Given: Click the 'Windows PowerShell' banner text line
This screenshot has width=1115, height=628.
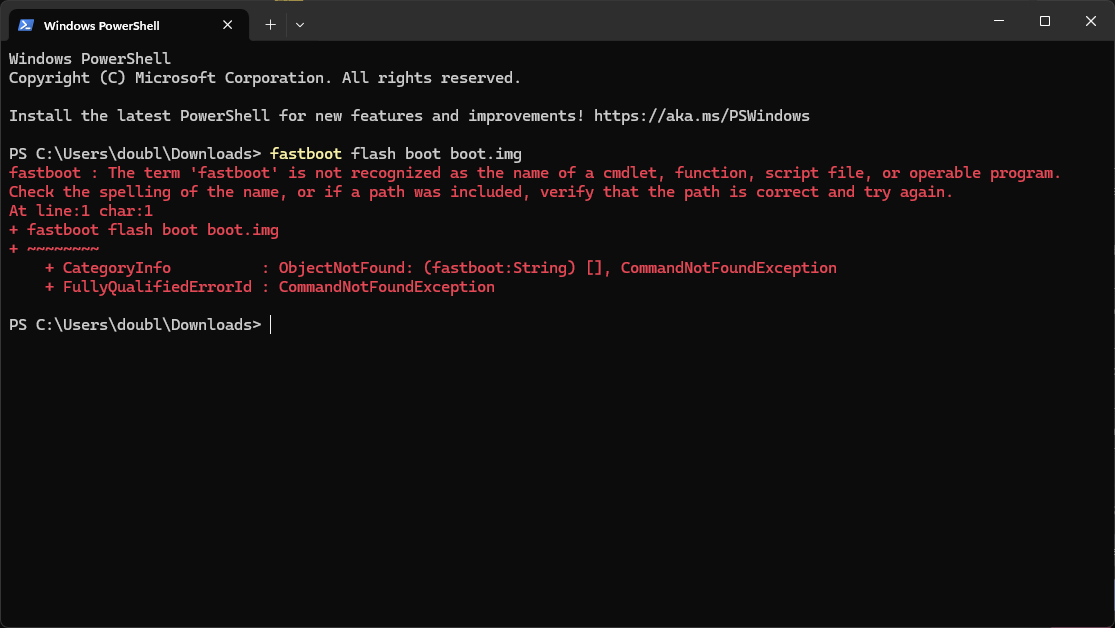Looking at the screenshot, I should coord(90,58).
